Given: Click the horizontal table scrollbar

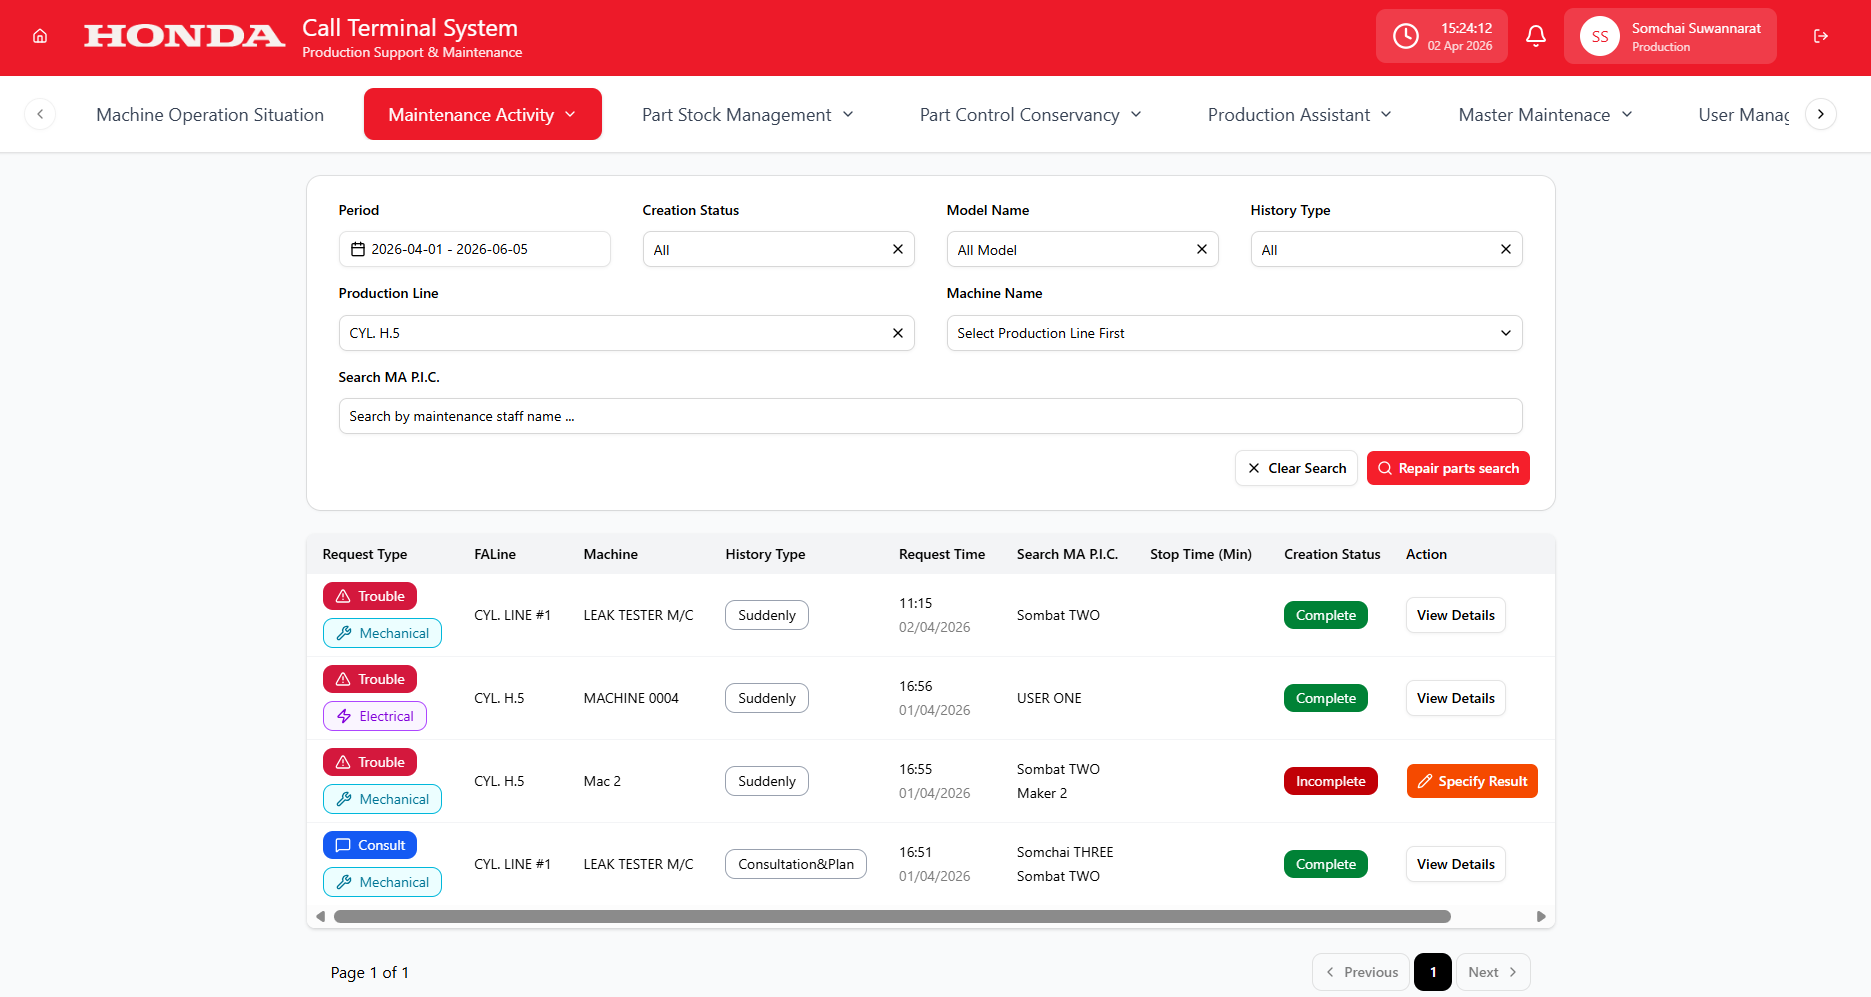Looking at the screenshot, I should click(891, 916).
